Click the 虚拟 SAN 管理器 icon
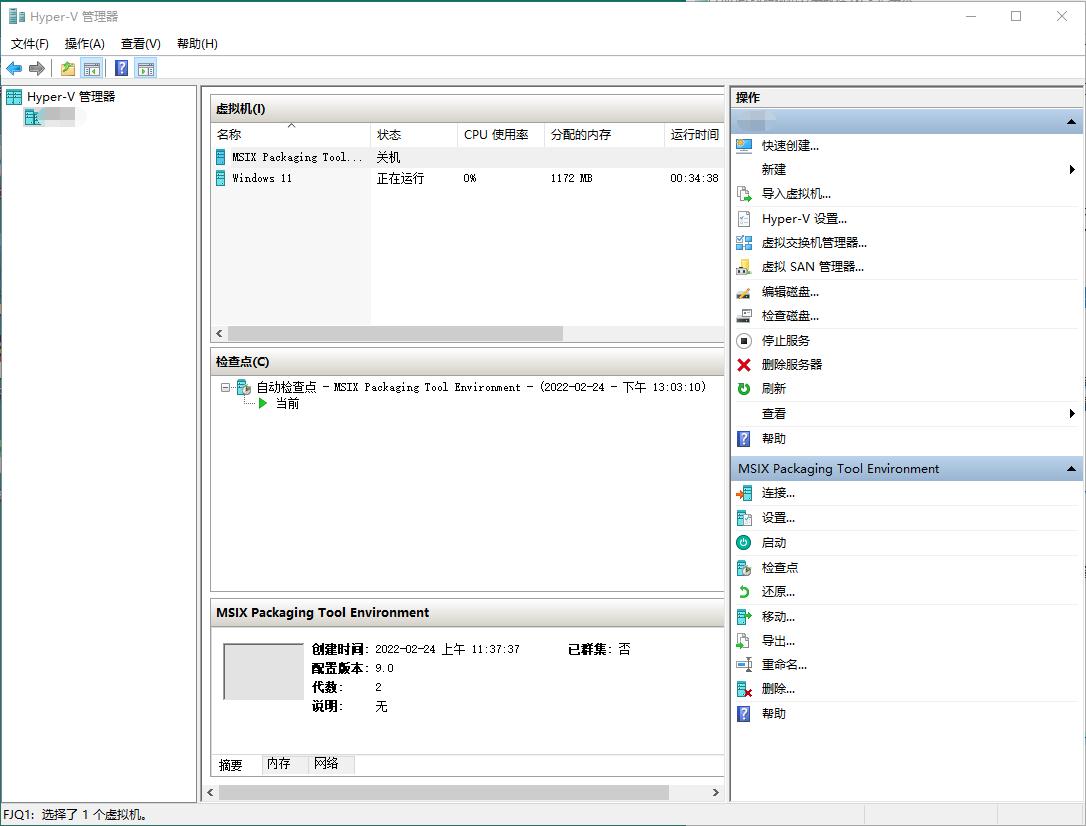Viewport: 1086px width, 826px height. (x=744, y=267)
